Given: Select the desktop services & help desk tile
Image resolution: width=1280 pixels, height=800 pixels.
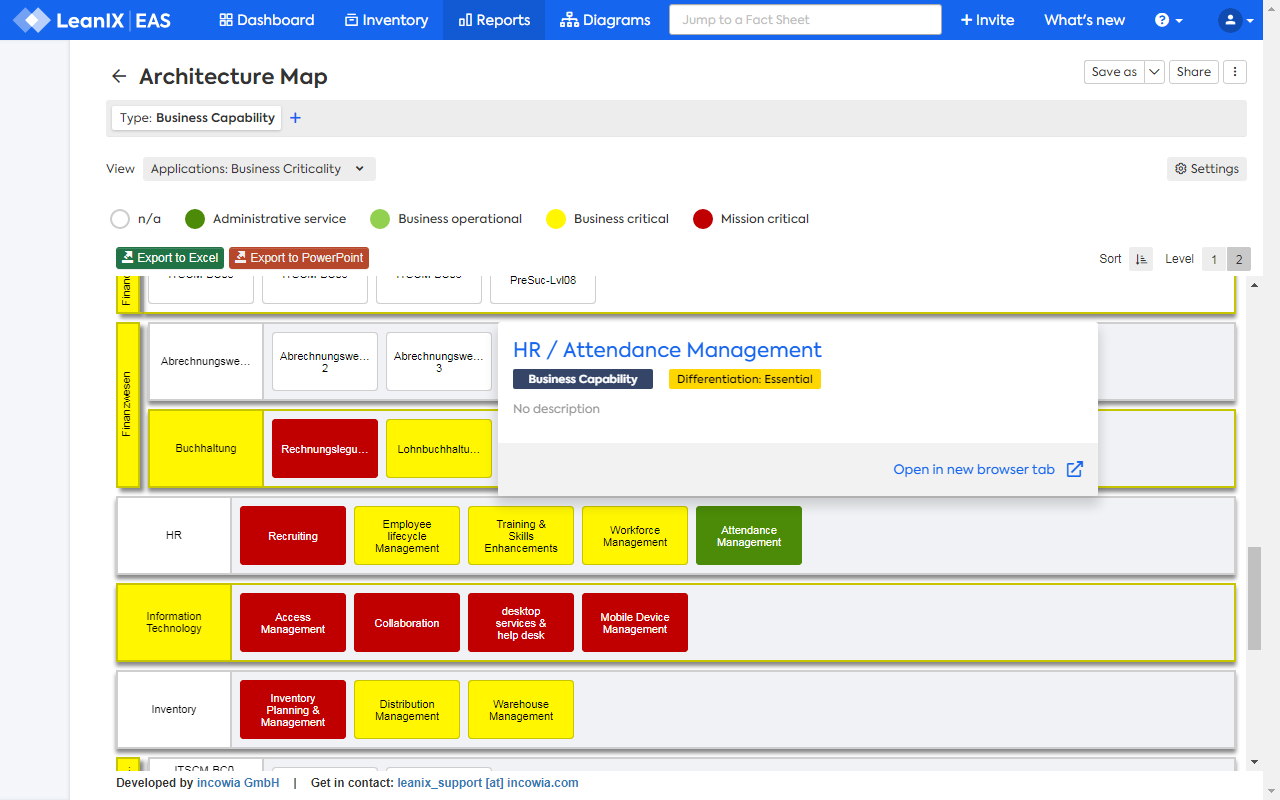Looking at the screenshot, I should (521, 623).
